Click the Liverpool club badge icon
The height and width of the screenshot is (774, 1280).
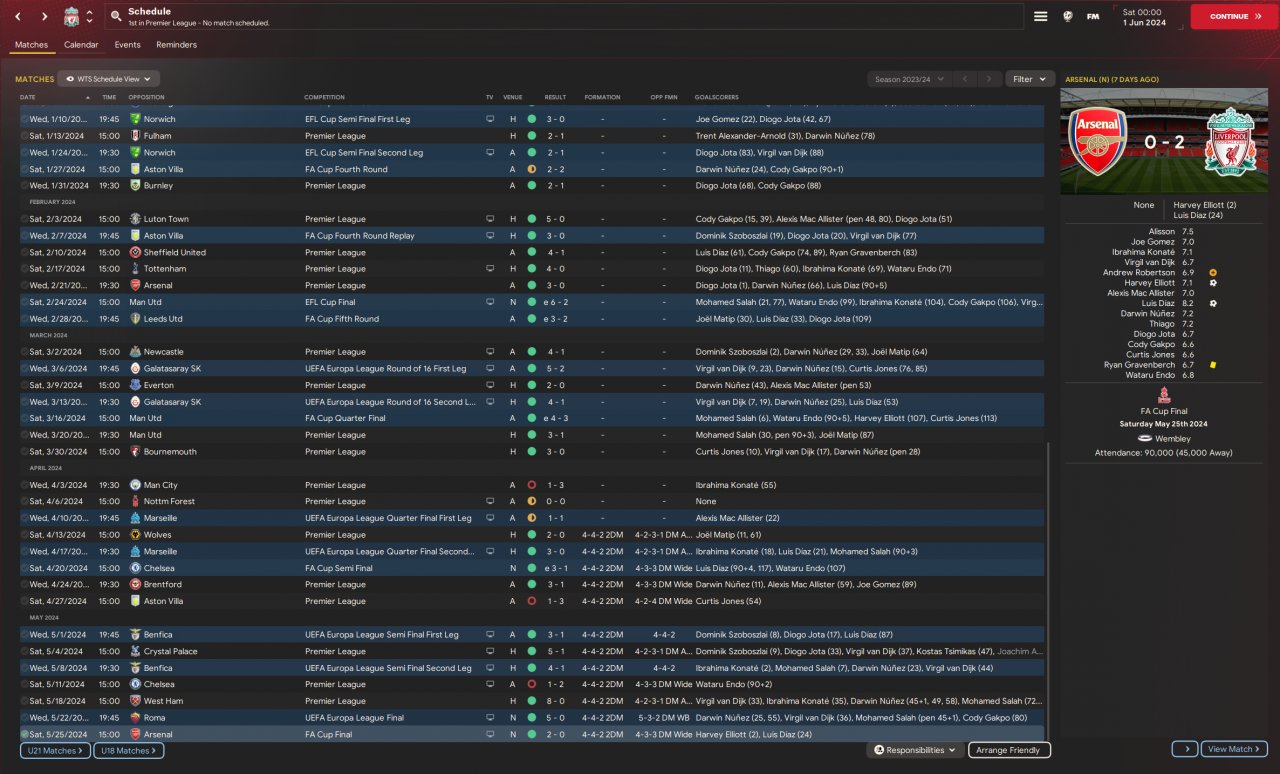tap(71, 17)
